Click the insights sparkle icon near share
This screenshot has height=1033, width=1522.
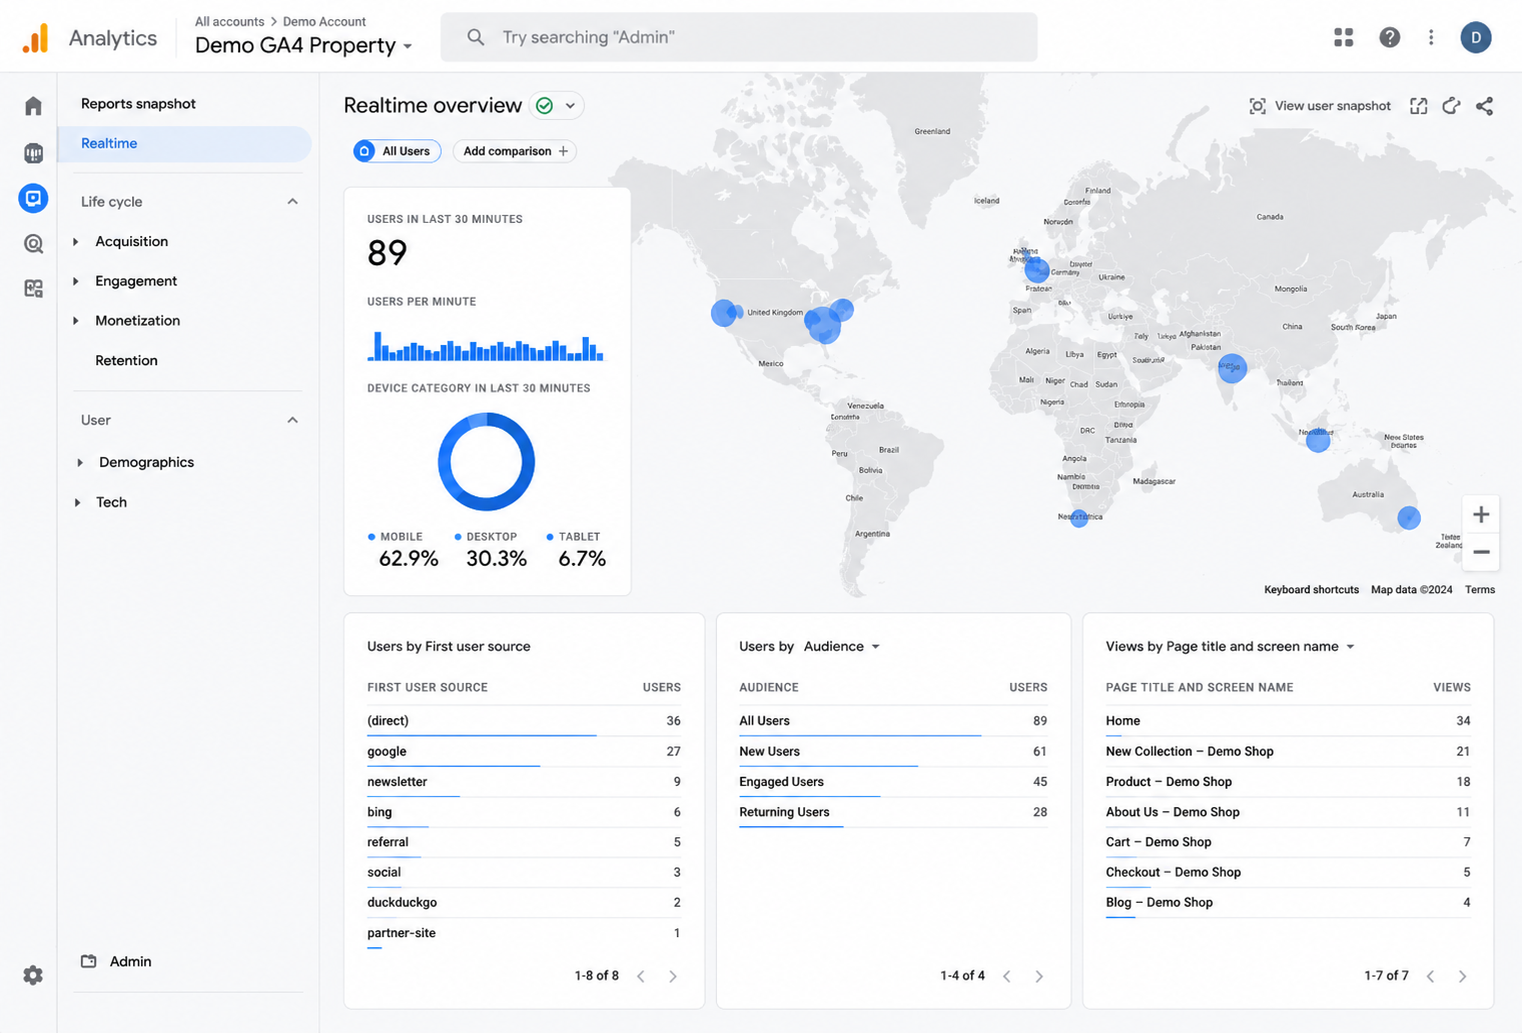coord(1451,106)
